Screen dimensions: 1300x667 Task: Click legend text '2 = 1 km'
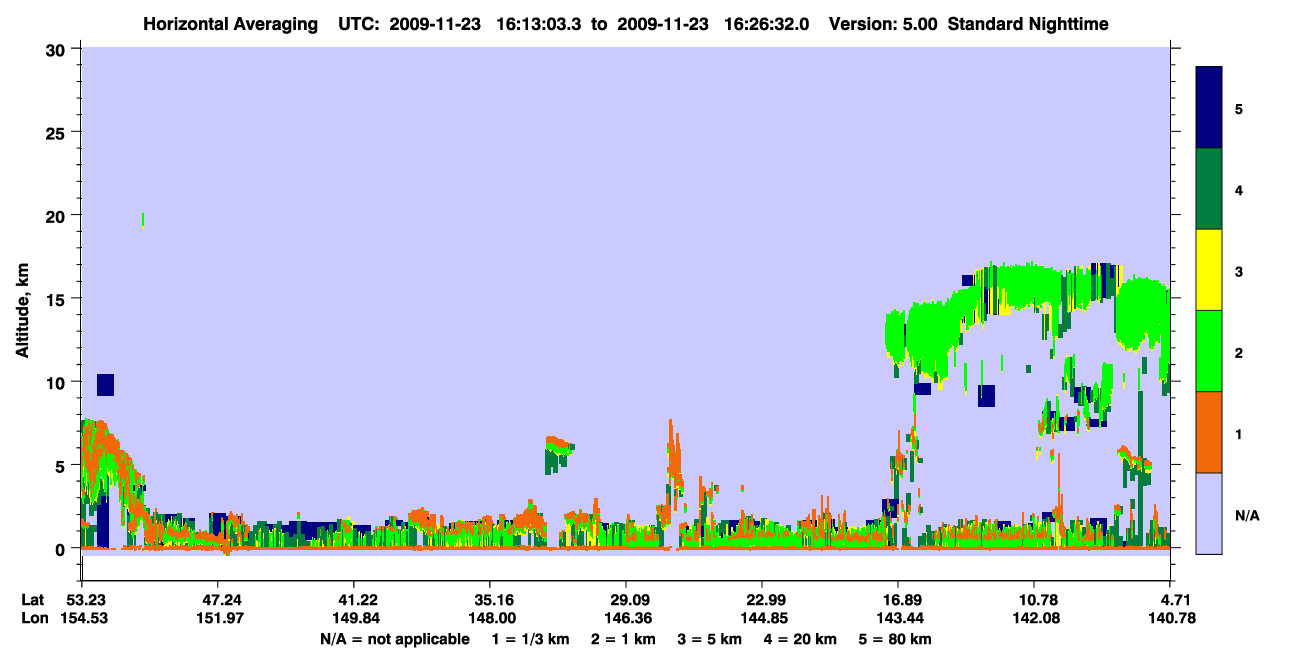tap(626, 639)
